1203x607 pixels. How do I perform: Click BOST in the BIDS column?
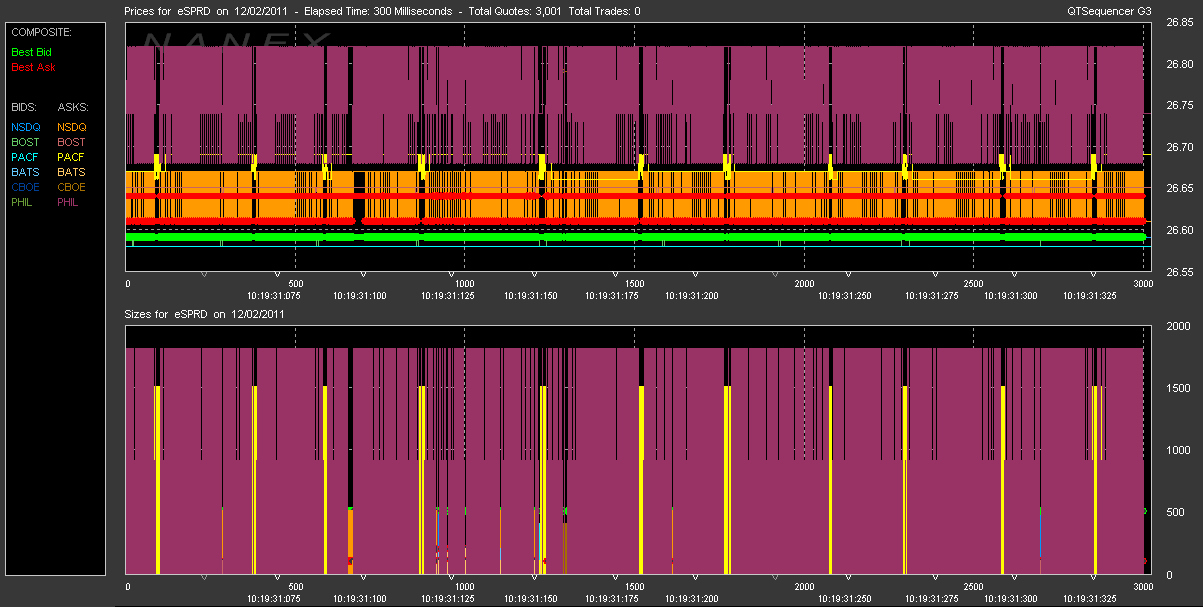coord(26,142)
